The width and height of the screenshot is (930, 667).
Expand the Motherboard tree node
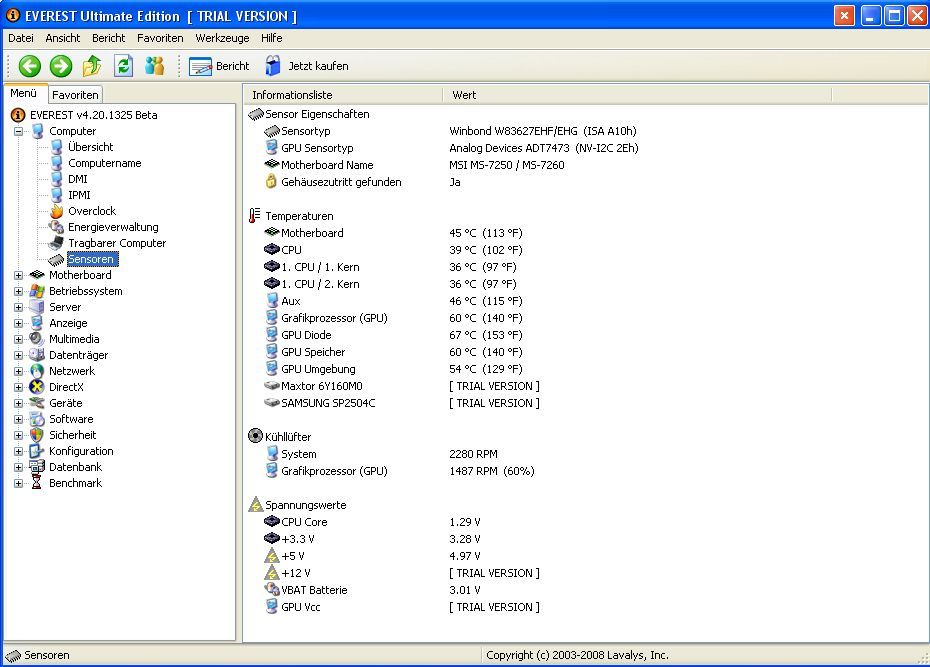pyautogui.click(x=18, y=275)
